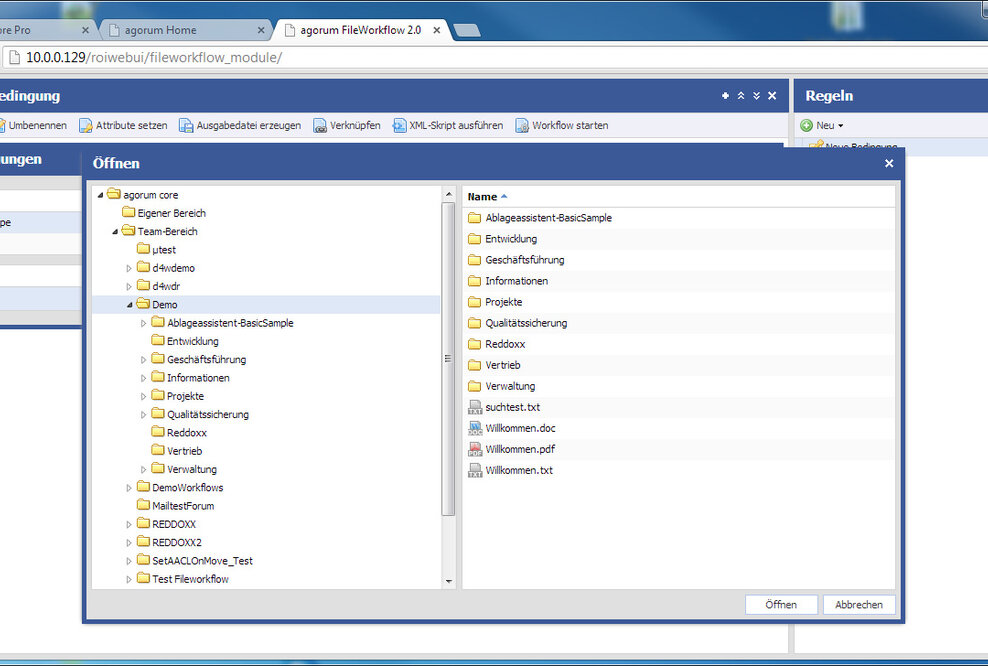This screenshot has width=988, height=666.
Task: Click the Attribute setzen toolbar icon
Action: [x=86, y=126]
